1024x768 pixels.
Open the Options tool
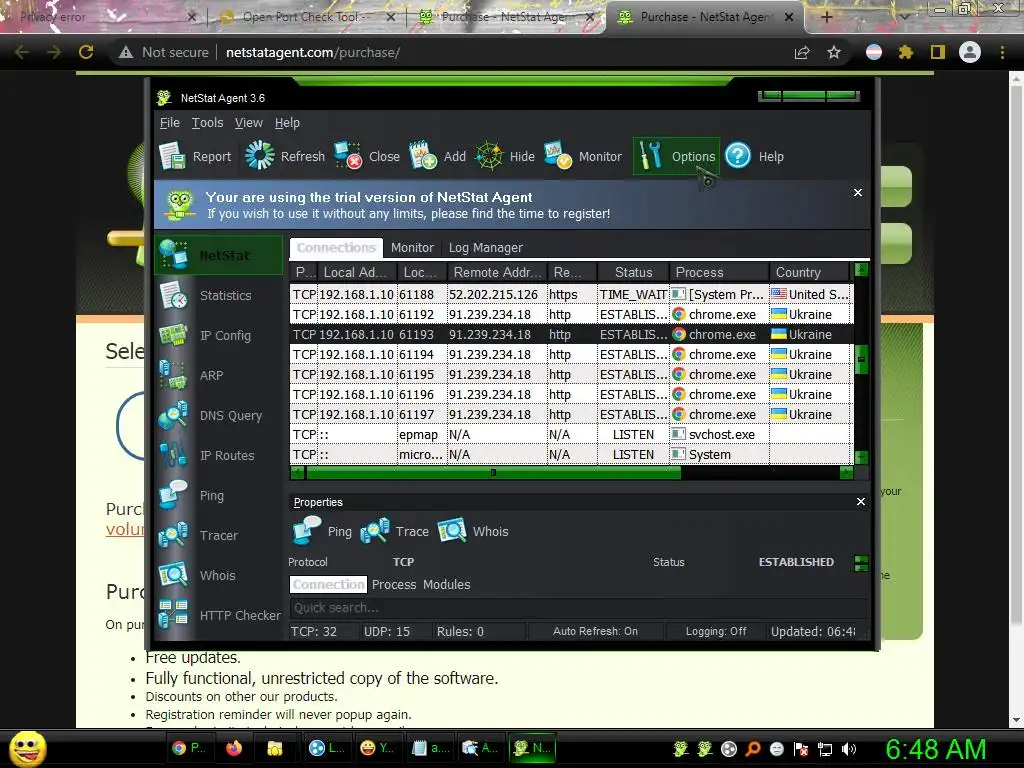tap(677, 157)
